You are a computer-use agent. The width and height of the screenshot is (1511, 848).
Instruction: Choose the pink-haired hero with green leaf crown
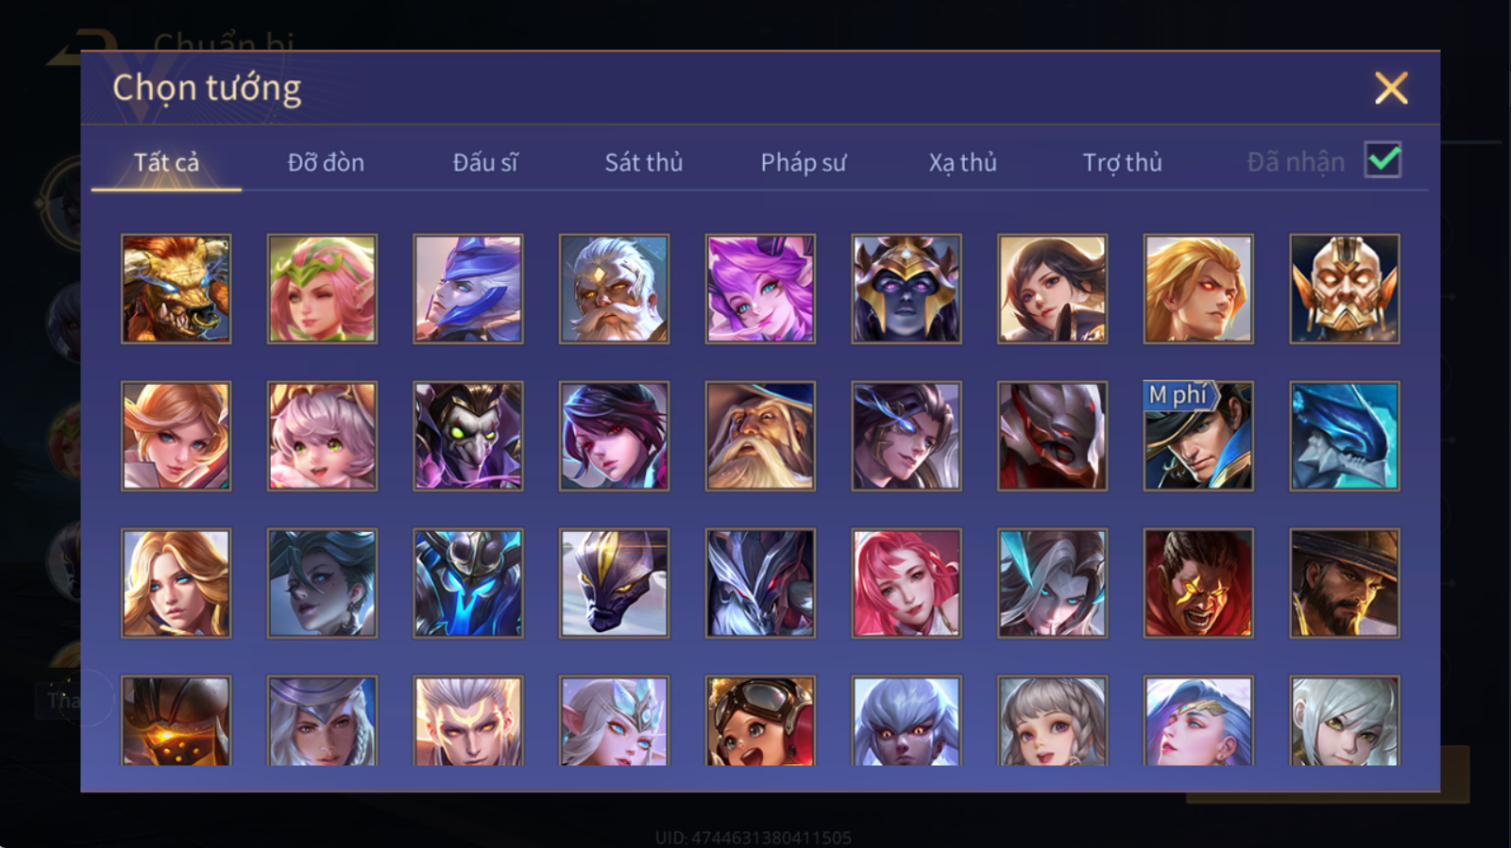(x=322, y=289)
